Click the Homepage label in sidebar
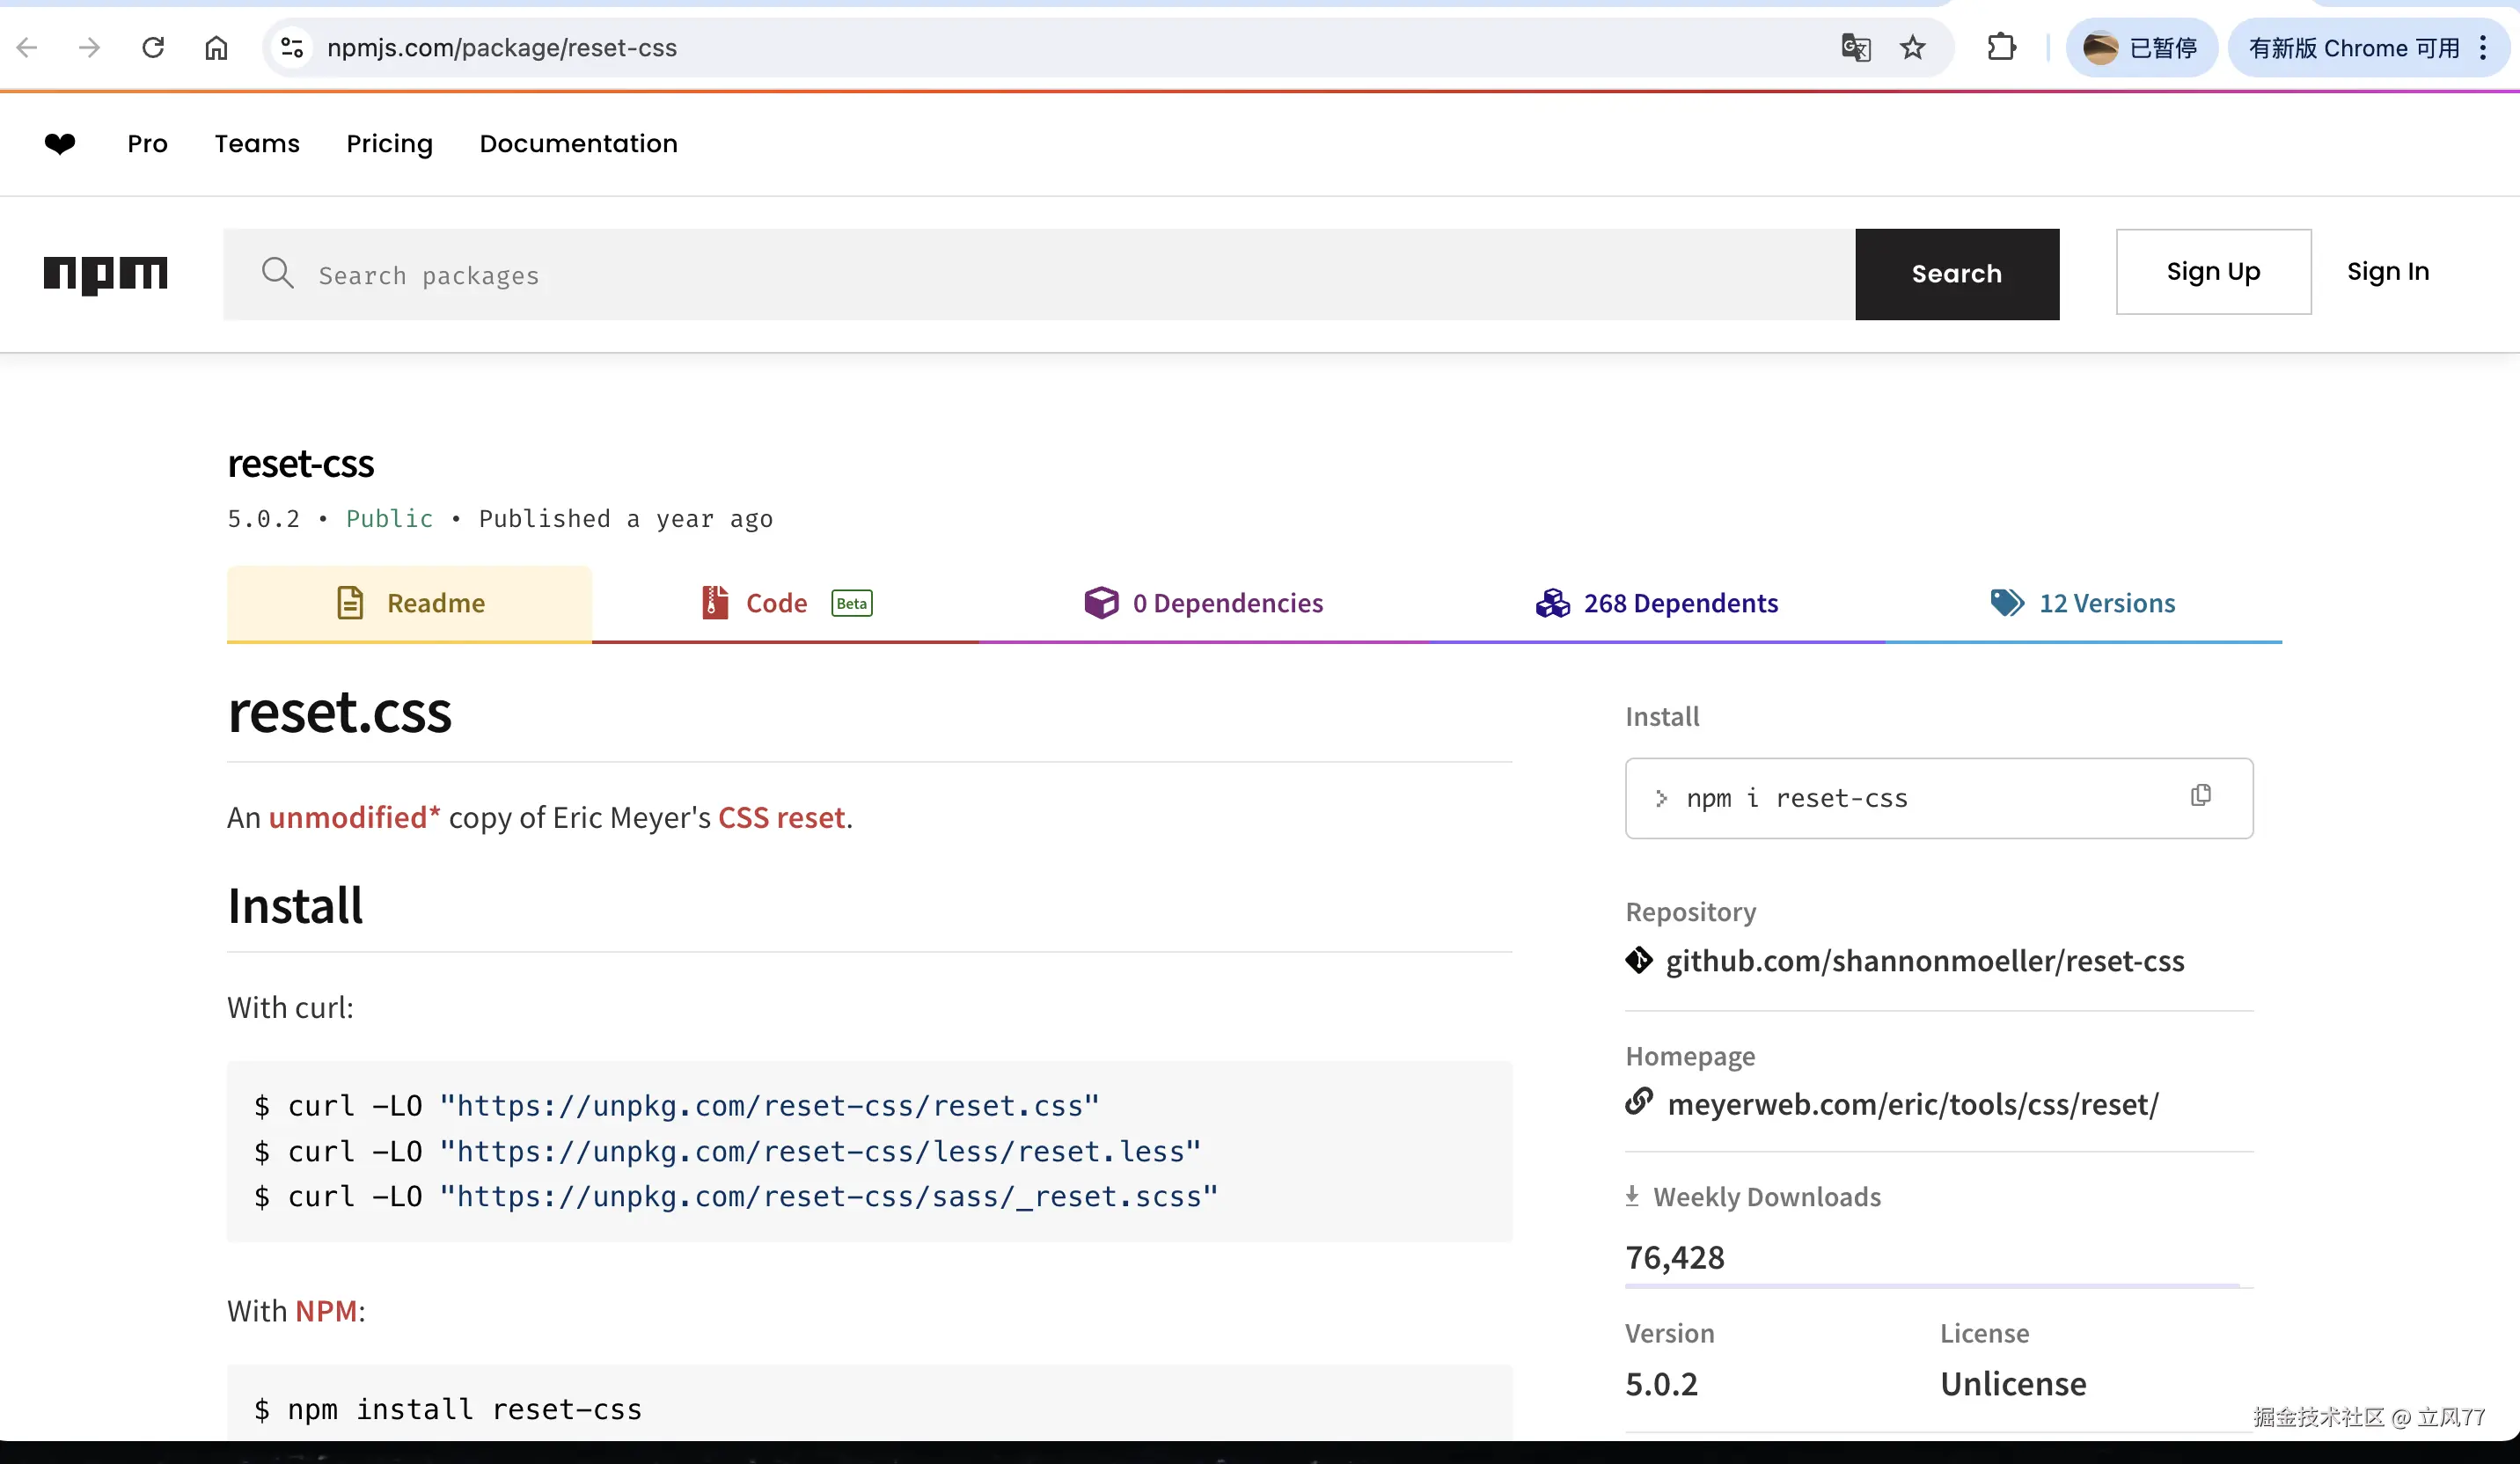Image resolution: width=2520 pixels, height=1464 pixels. [x=1690, y=1055]
